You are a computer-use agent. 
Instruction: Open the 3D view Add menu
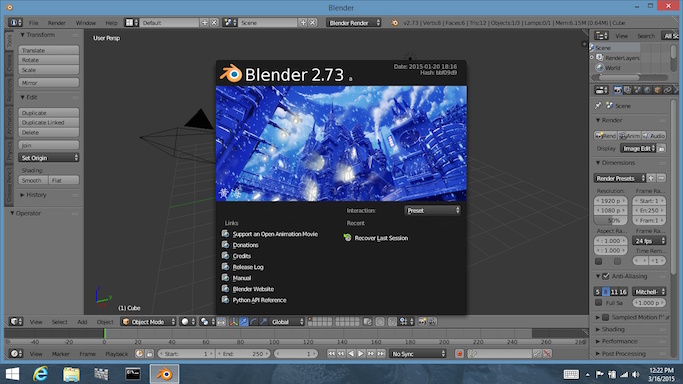[x=82, y=322]
